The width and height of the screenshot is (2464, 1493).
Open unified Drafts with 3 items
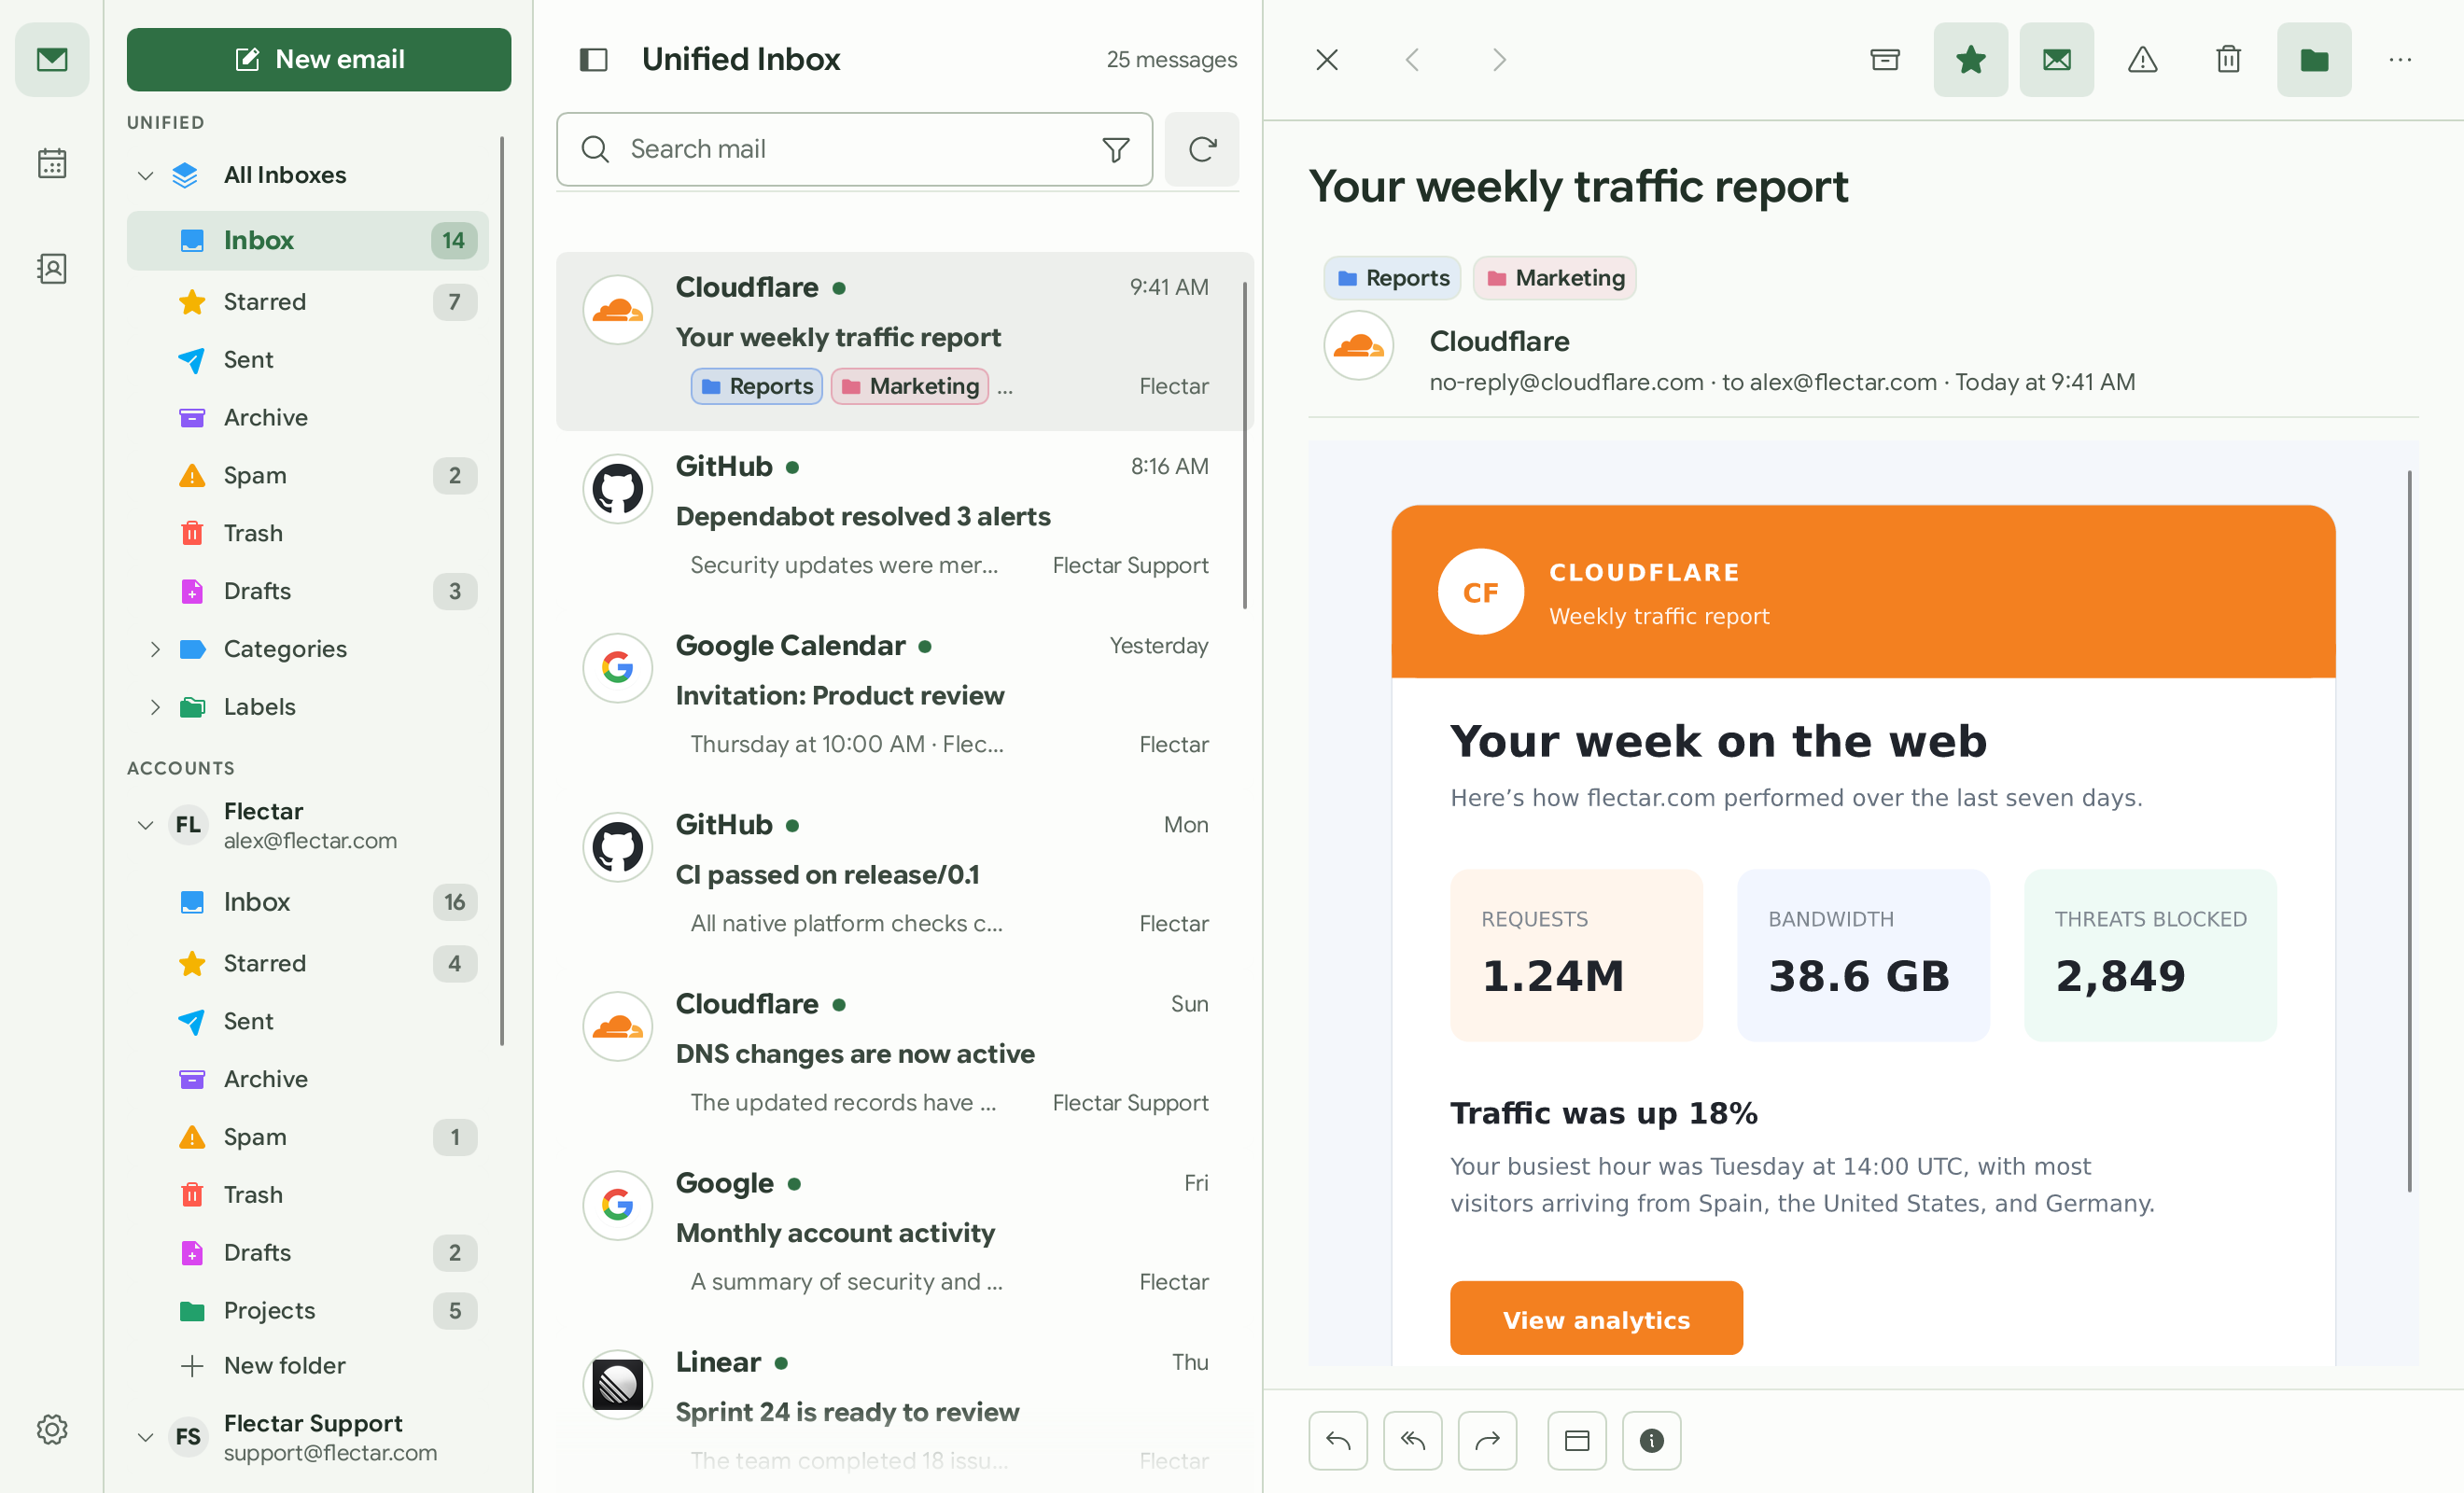308,591
